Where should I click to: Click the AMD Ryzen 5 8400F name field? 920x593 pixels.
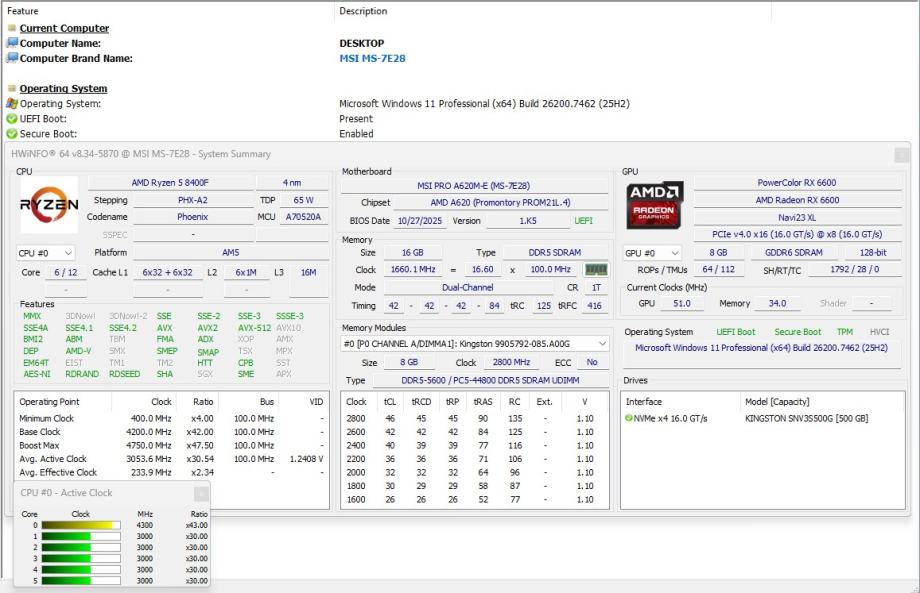170,182
